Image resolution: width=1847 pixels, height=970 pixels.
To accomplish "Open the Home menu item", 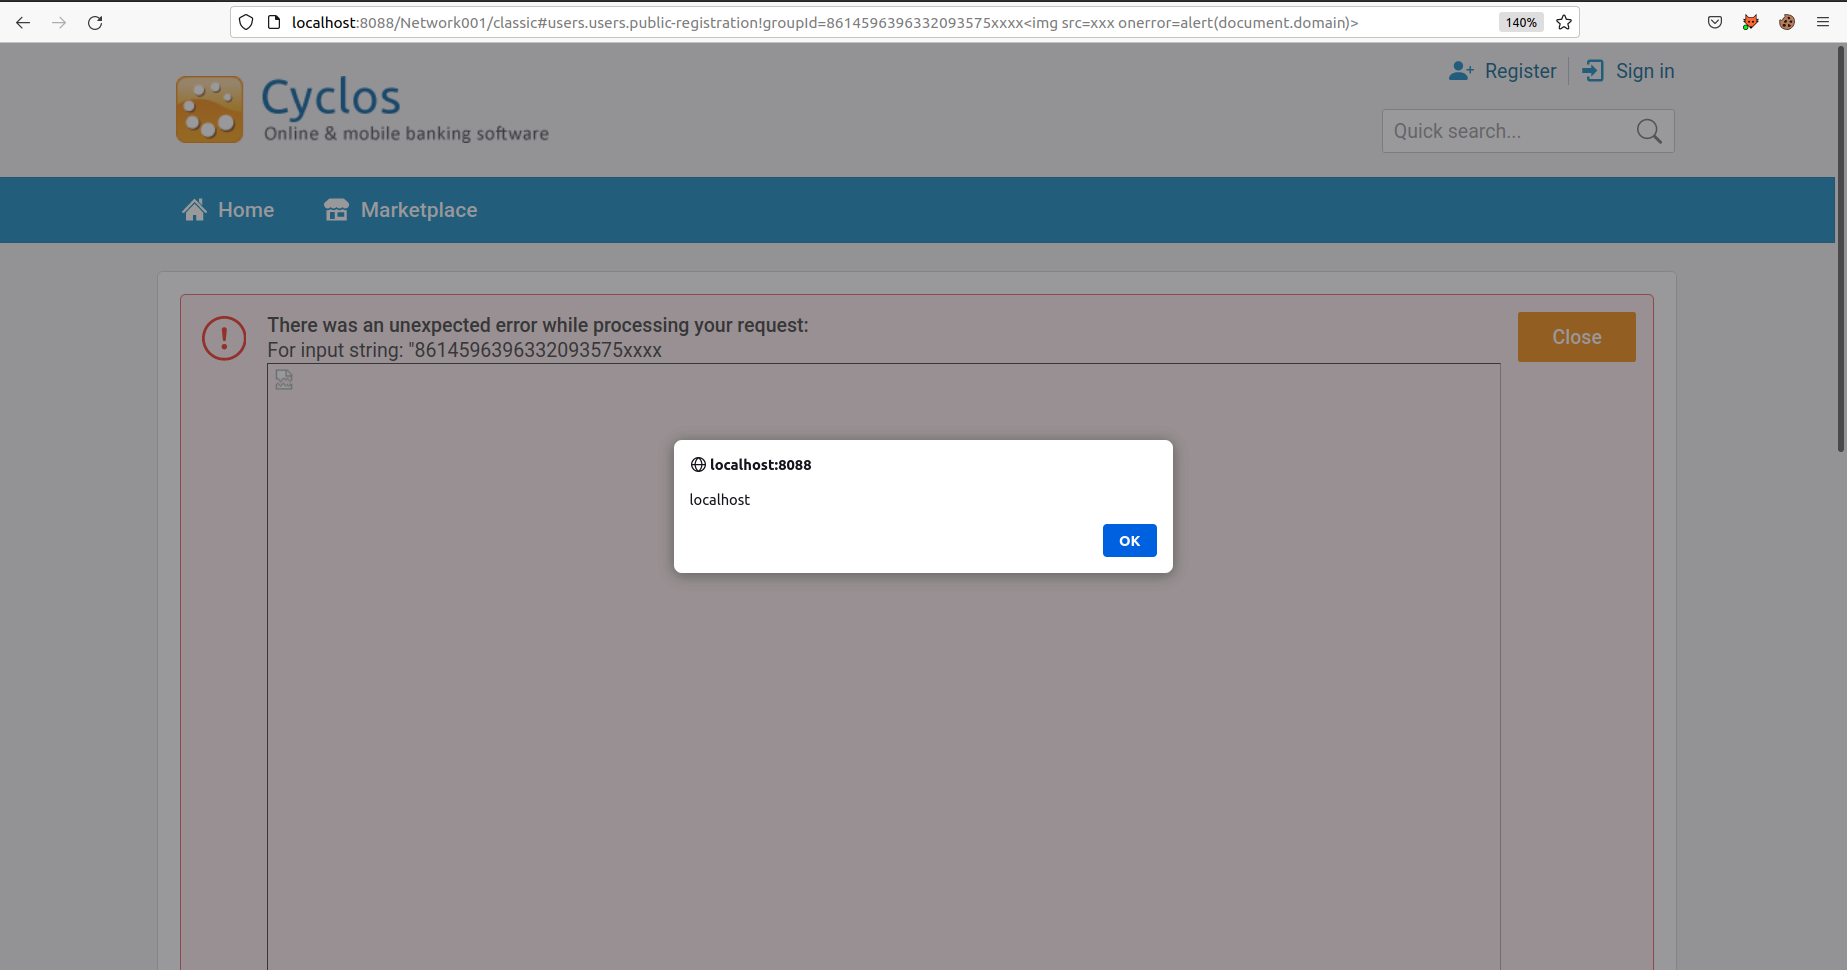I will (x=228, y=210).
